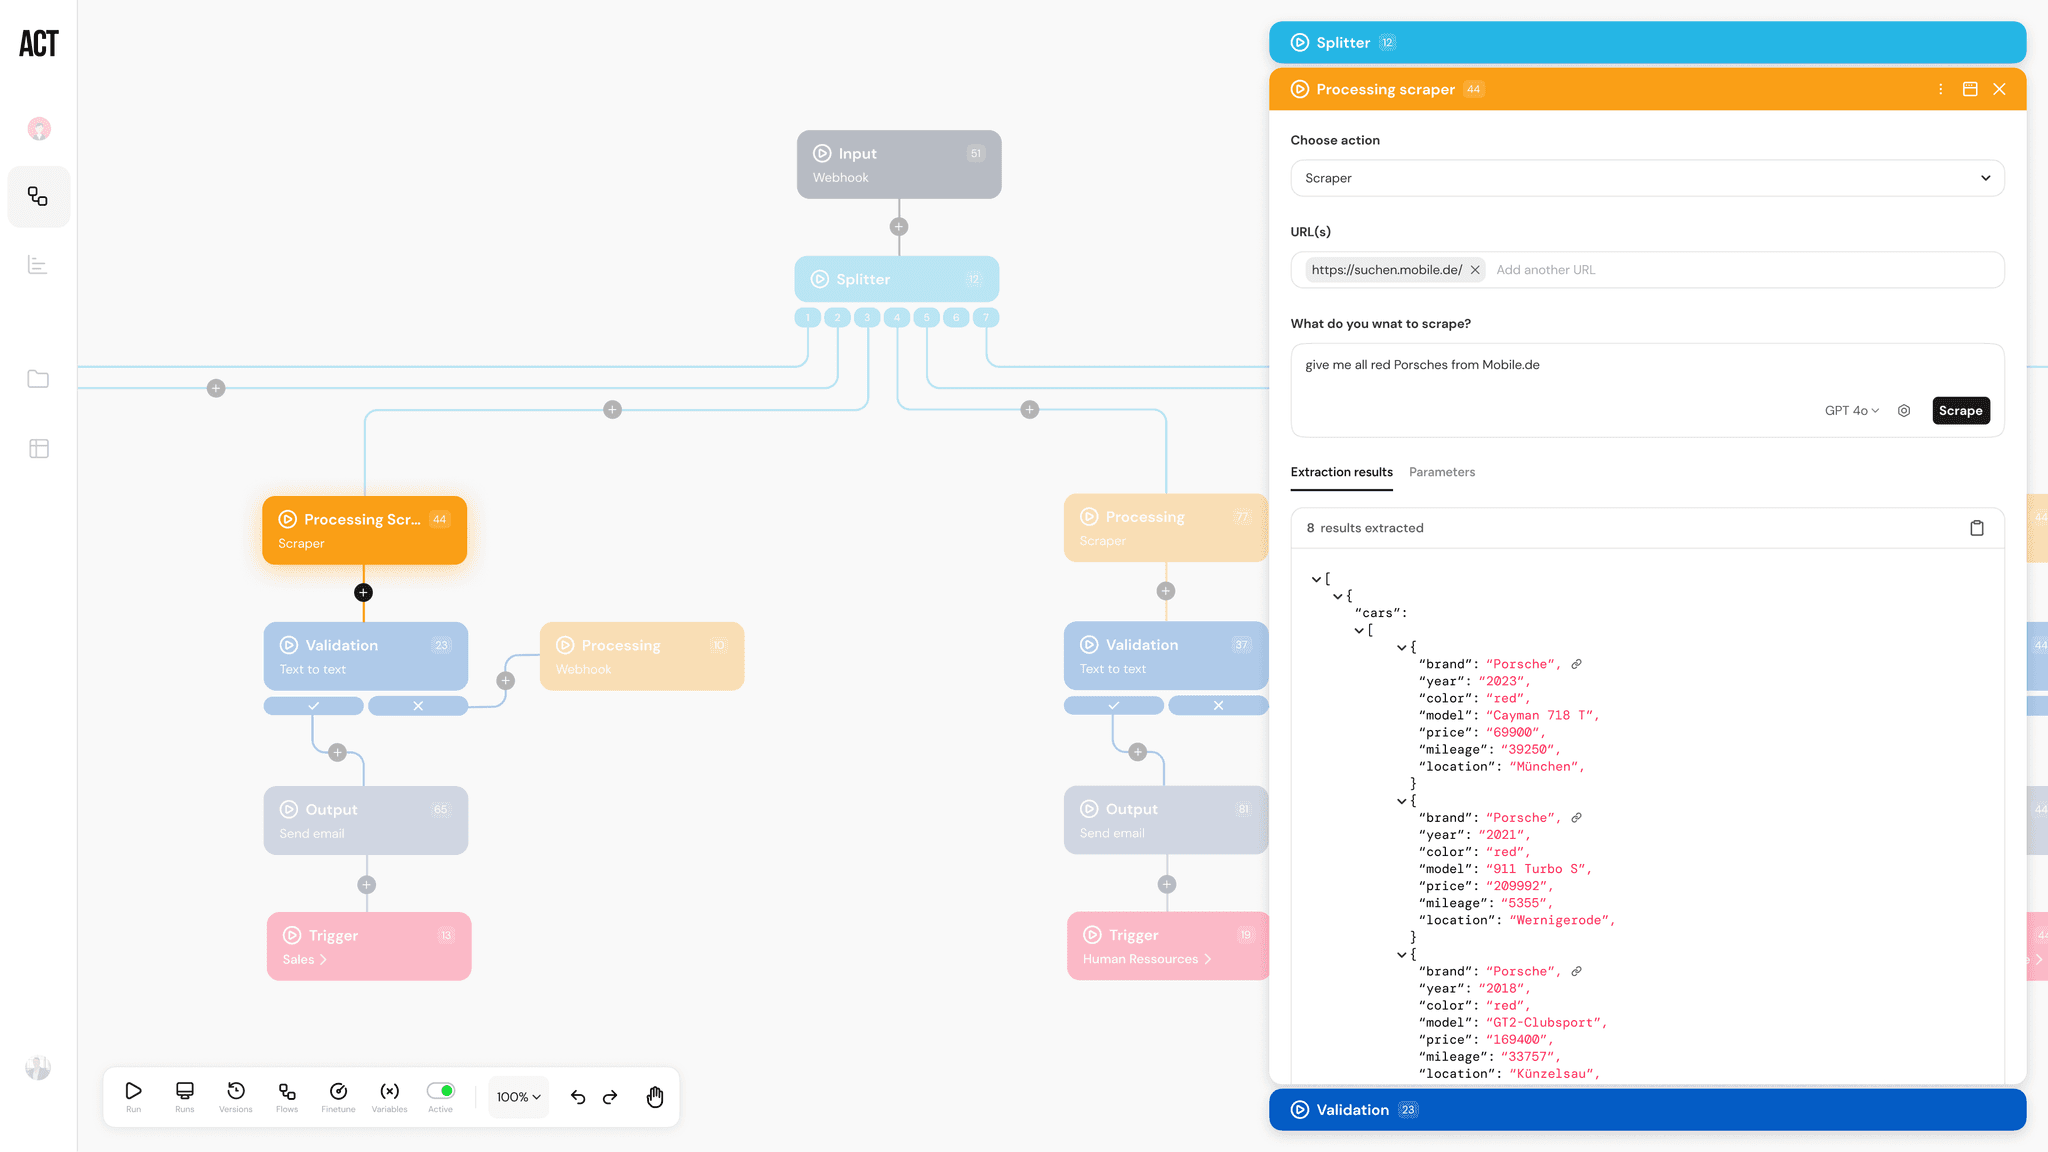Screen dimensions: 2048x1152
Task: Open the analytics chart icon in sidebar
Action: pos(38,265)
